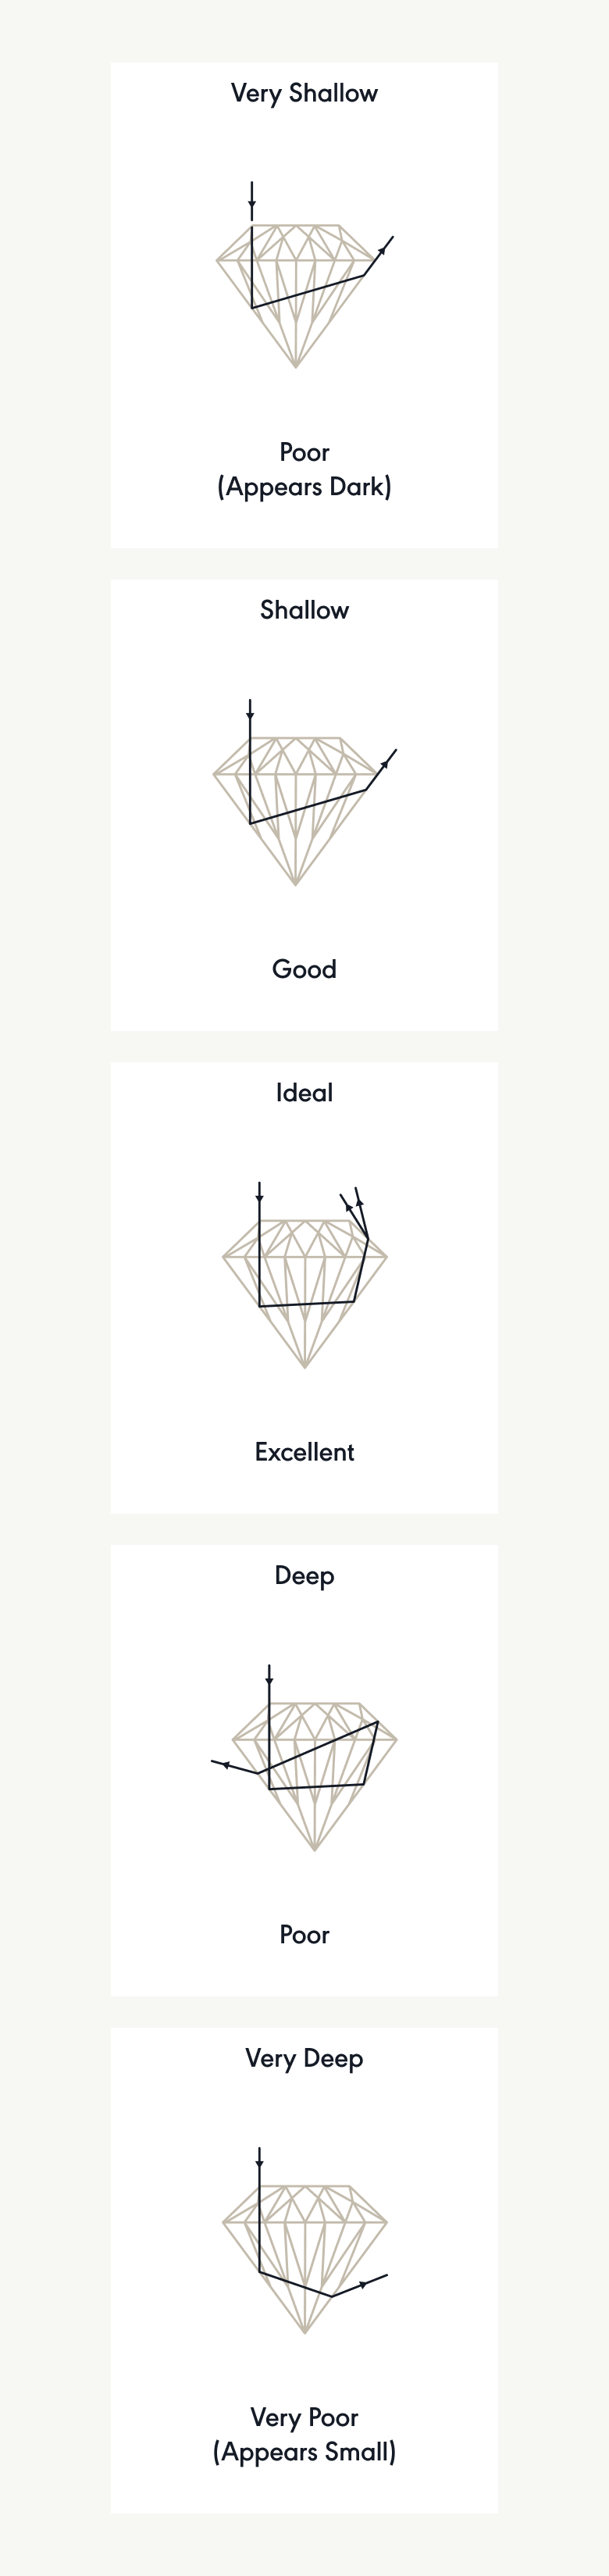Click the incoming light arrow above Very Shallow diamond

[252, 201]
